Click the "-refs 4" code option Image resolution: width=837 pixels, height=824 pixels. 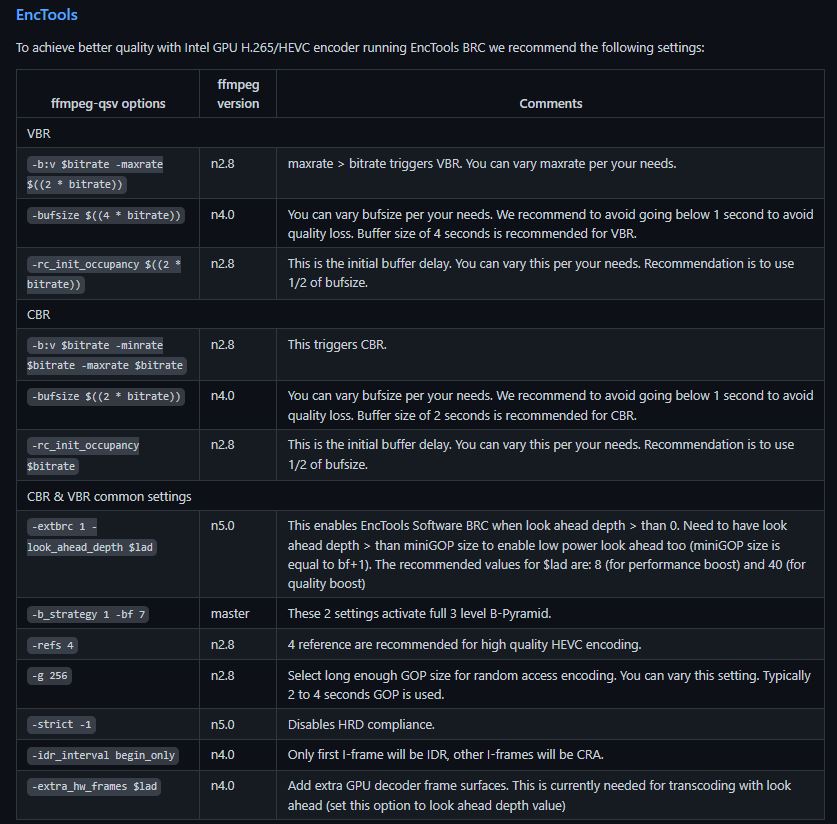tap(53, 645)
